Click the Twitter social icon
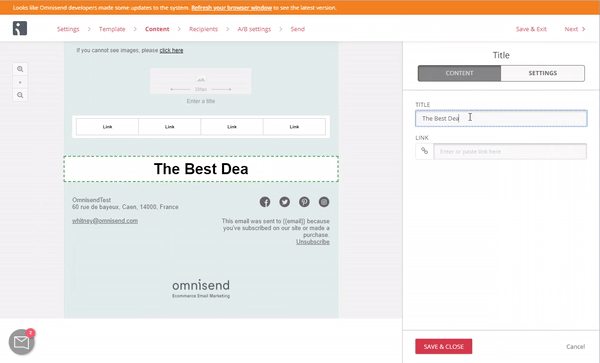Screen dimensions: 600x363 click(284, 202)
